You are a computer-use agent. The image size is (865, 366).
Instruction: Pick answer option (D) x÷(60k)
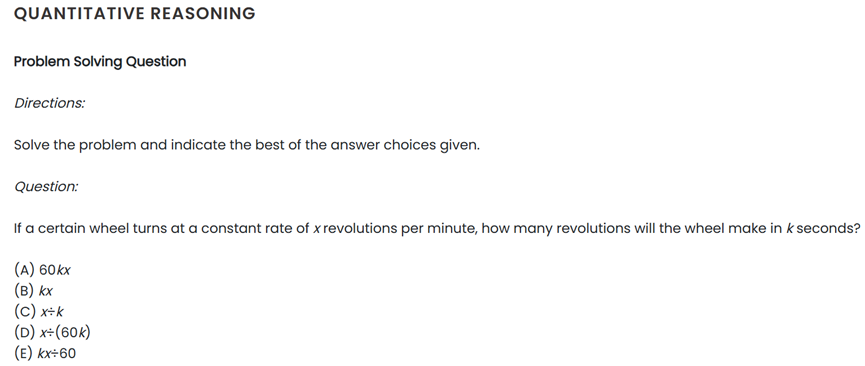(52, 332)
